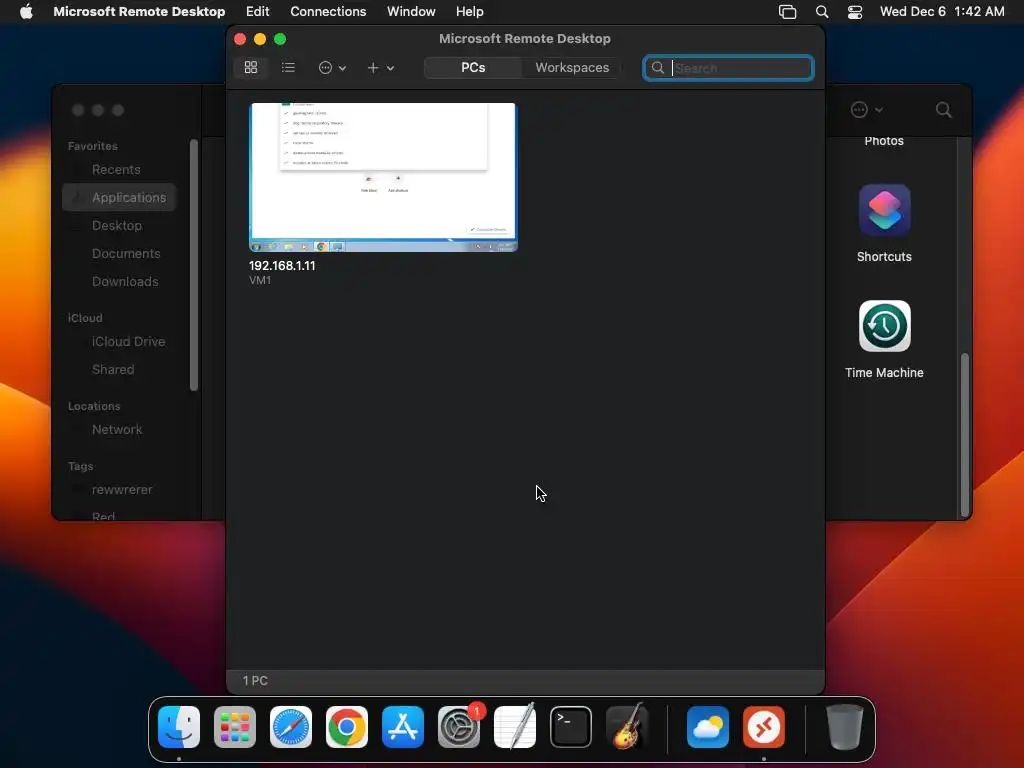The height and width of the screenshot is (768, 1024).
Task: Click the Stage Manager icon in menu bar
Action: 788,12
